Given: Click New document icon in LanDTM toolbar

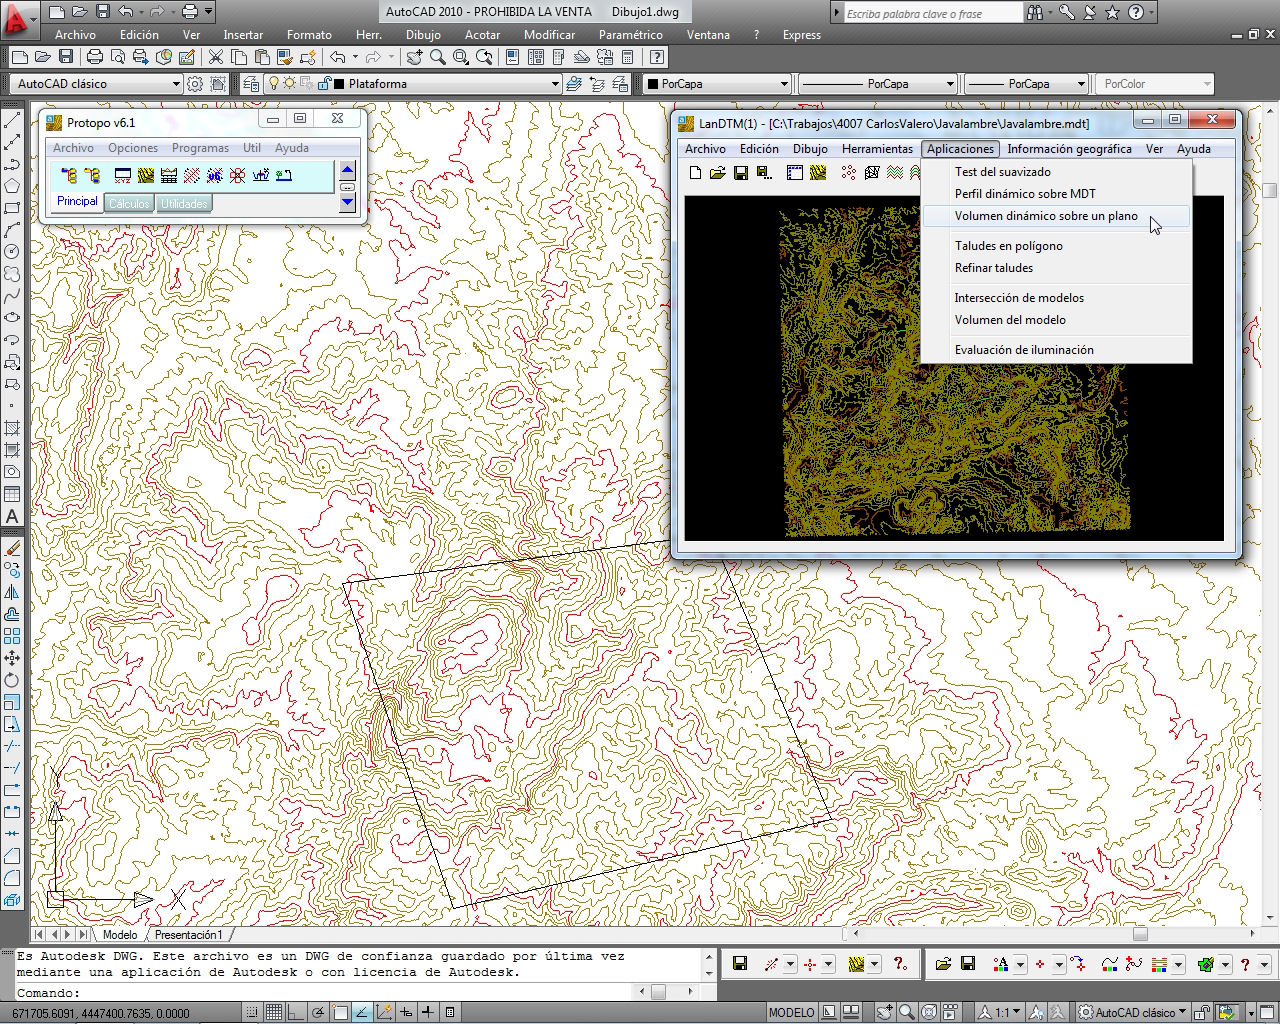Looking at the screenshot, I should click(695, 173).
